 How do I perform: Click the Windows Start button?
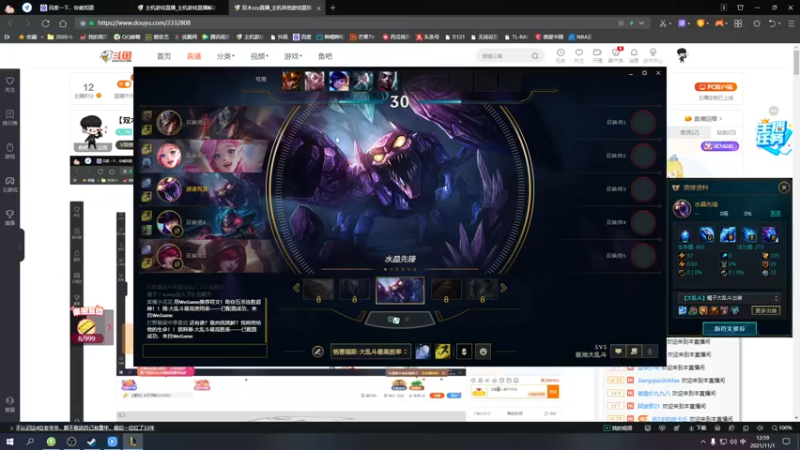click(10, 441)
